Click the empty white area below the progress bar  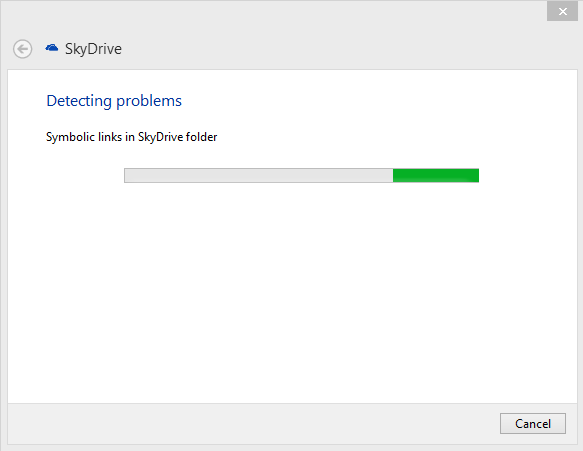(292, 290)
